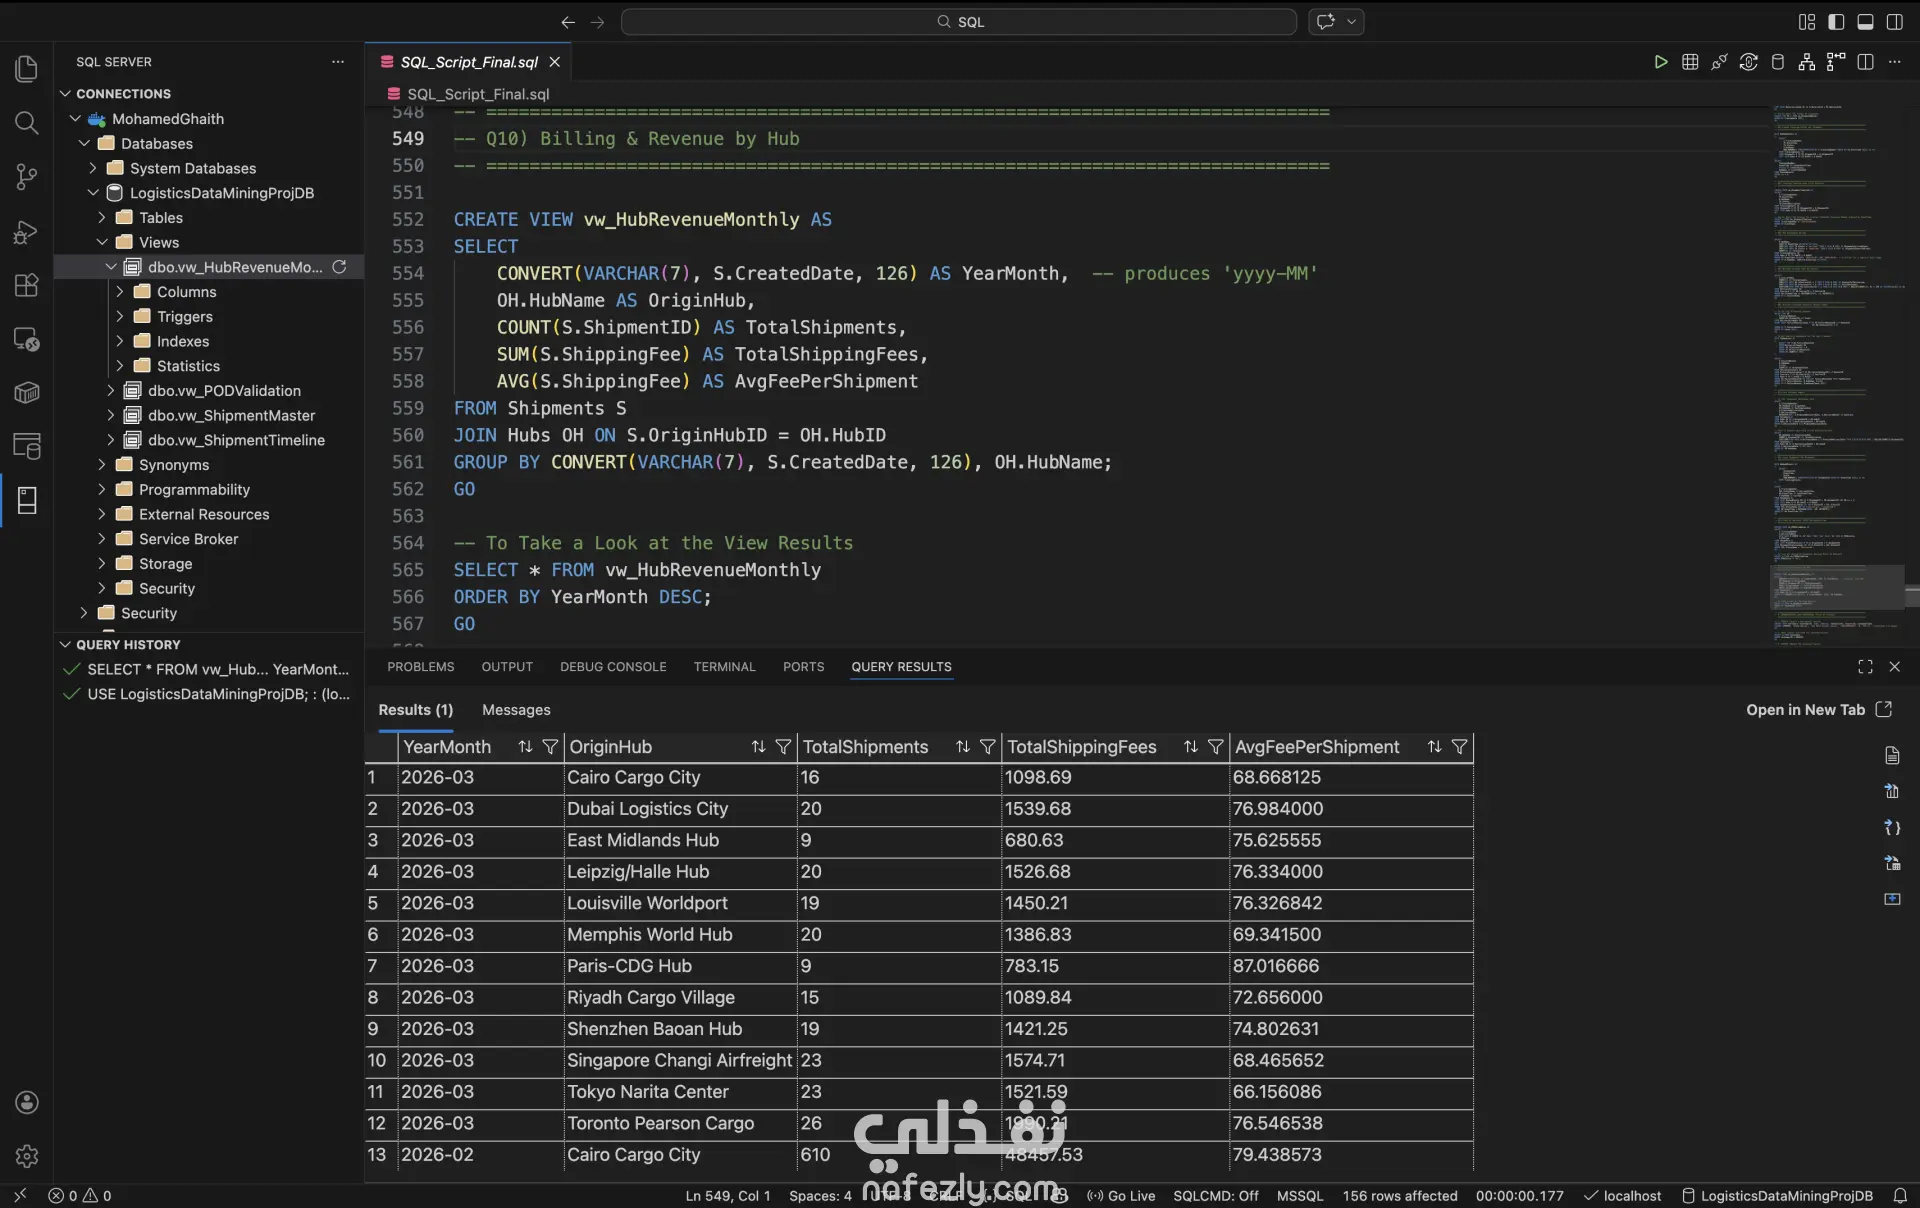Click Go Live in the status bar

pyautogui.click(x=1121, y=1195)
